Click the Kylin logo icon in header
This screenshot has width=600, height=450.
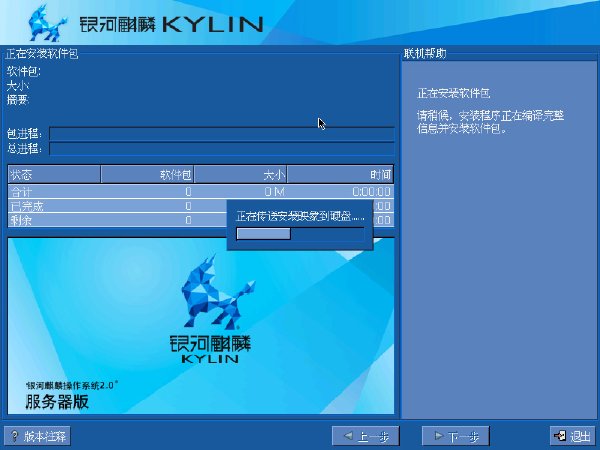pyautogui.click(x=47, y=24)
